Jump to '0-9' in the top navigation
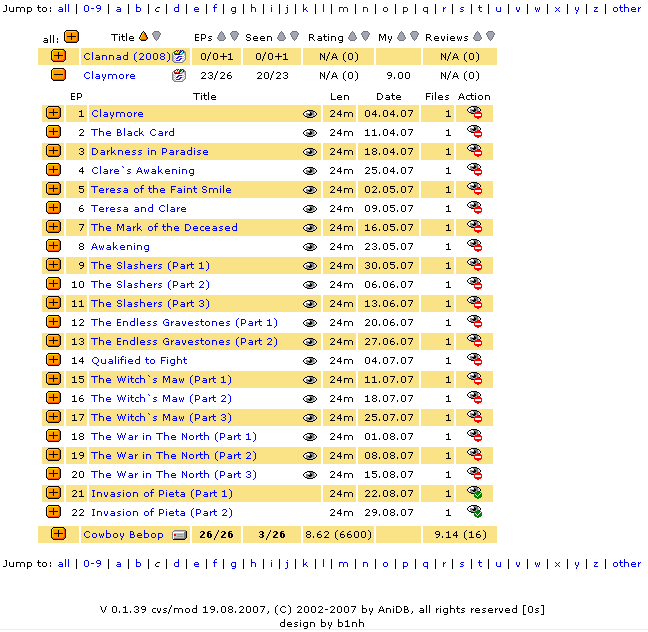 [x=92, y=8]
